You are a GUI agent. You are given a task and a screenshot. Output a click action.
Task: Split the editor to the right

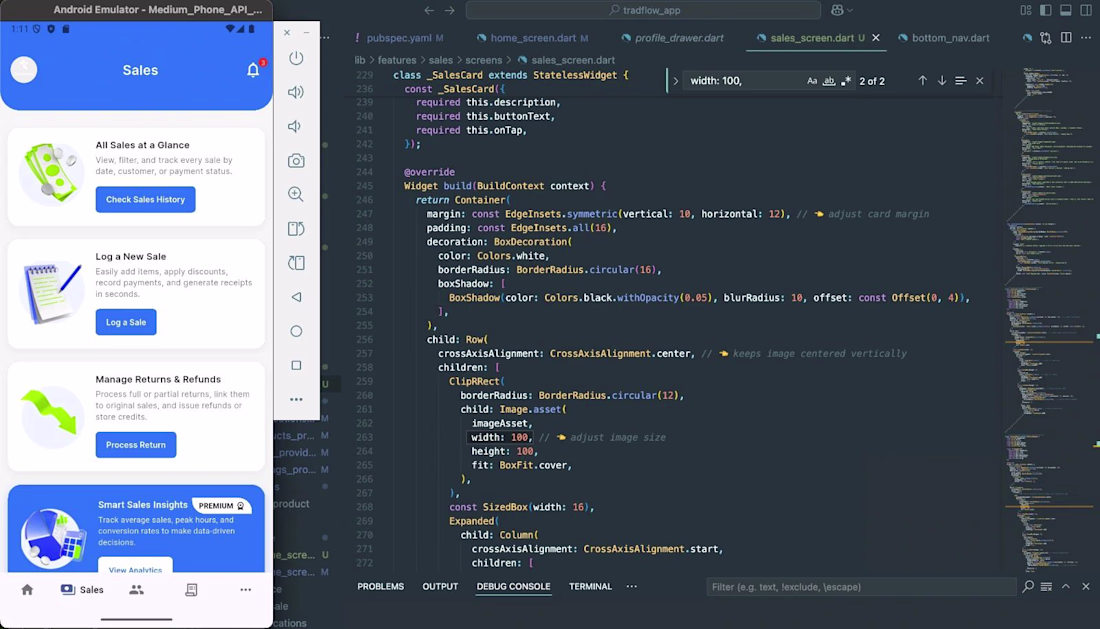[x=1066, y=38]
